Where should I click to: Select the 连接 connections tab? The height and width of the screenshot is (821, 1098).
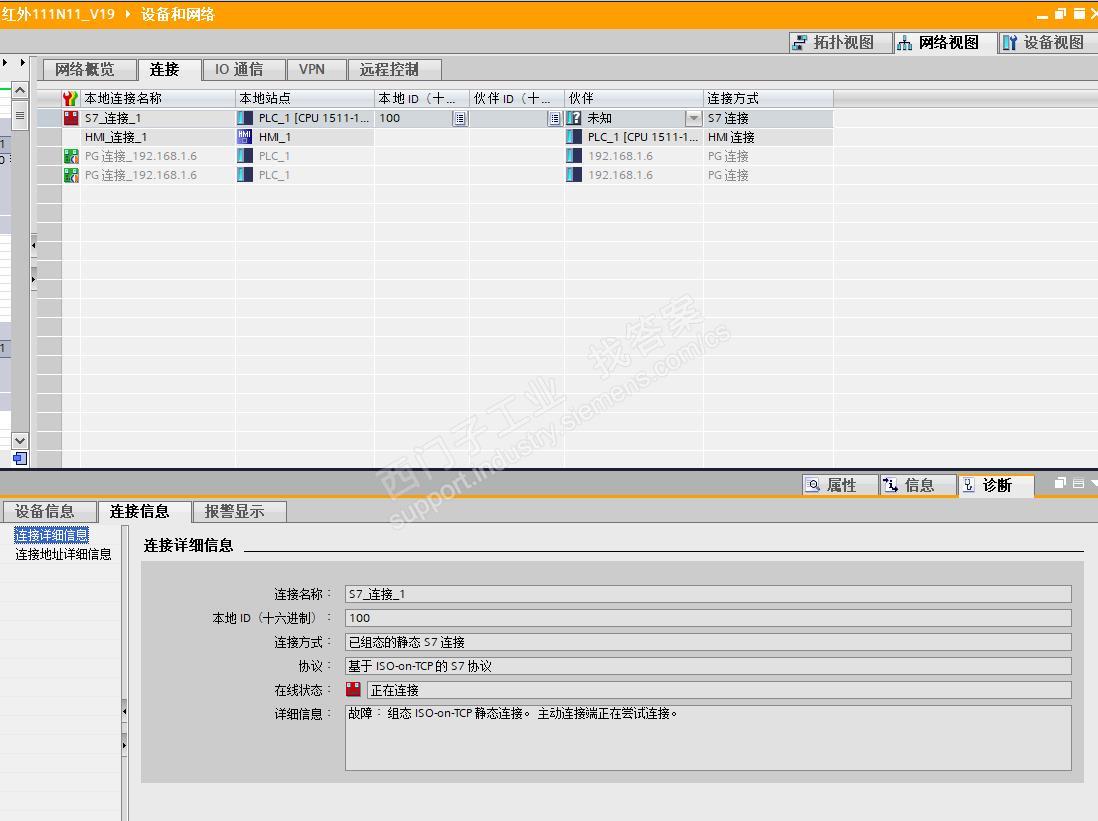[169, 69]
